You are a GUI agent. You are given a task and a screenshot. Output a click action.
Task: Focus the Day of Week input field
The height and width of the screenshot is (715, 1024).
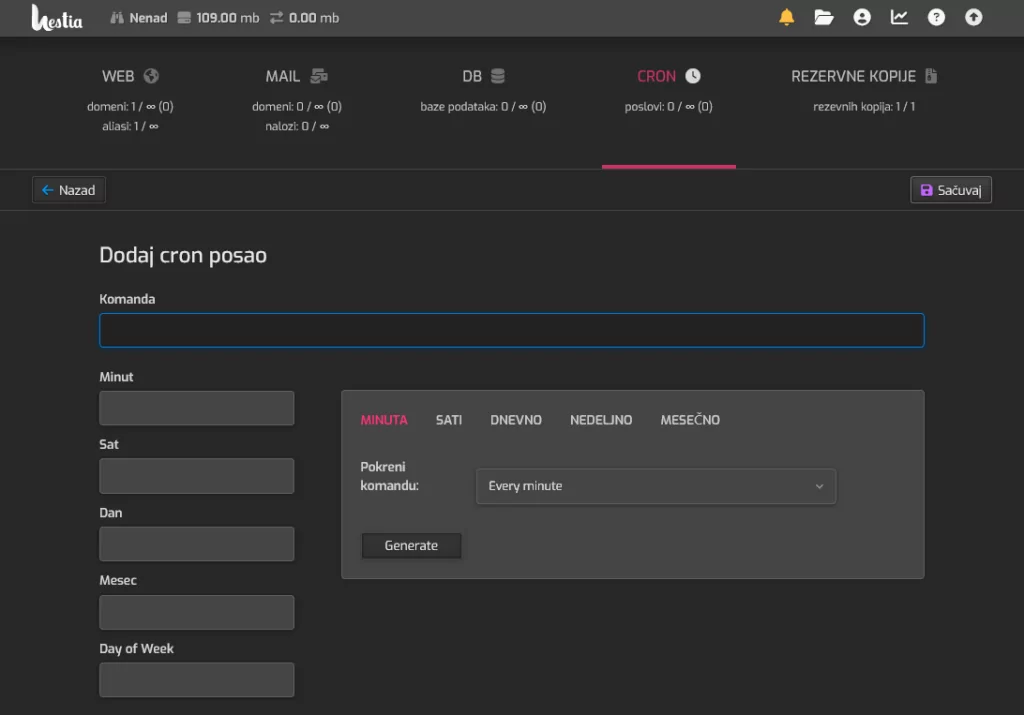(x=197, y=680)
